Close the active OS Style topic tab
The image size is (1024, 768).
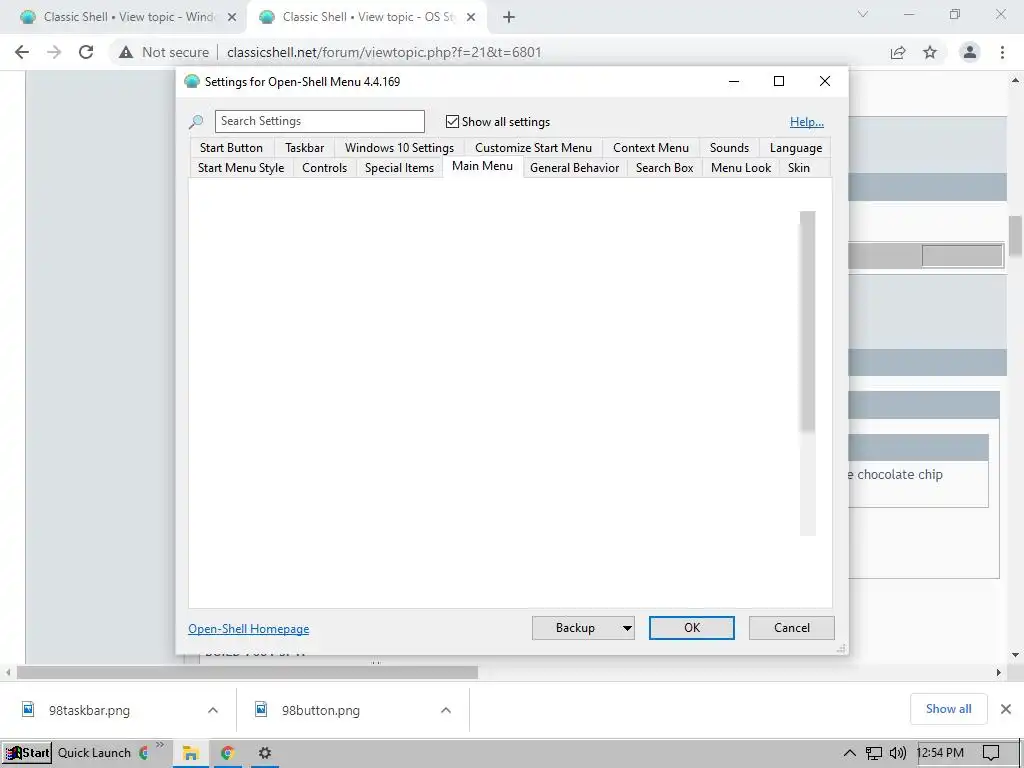point(471,17)
